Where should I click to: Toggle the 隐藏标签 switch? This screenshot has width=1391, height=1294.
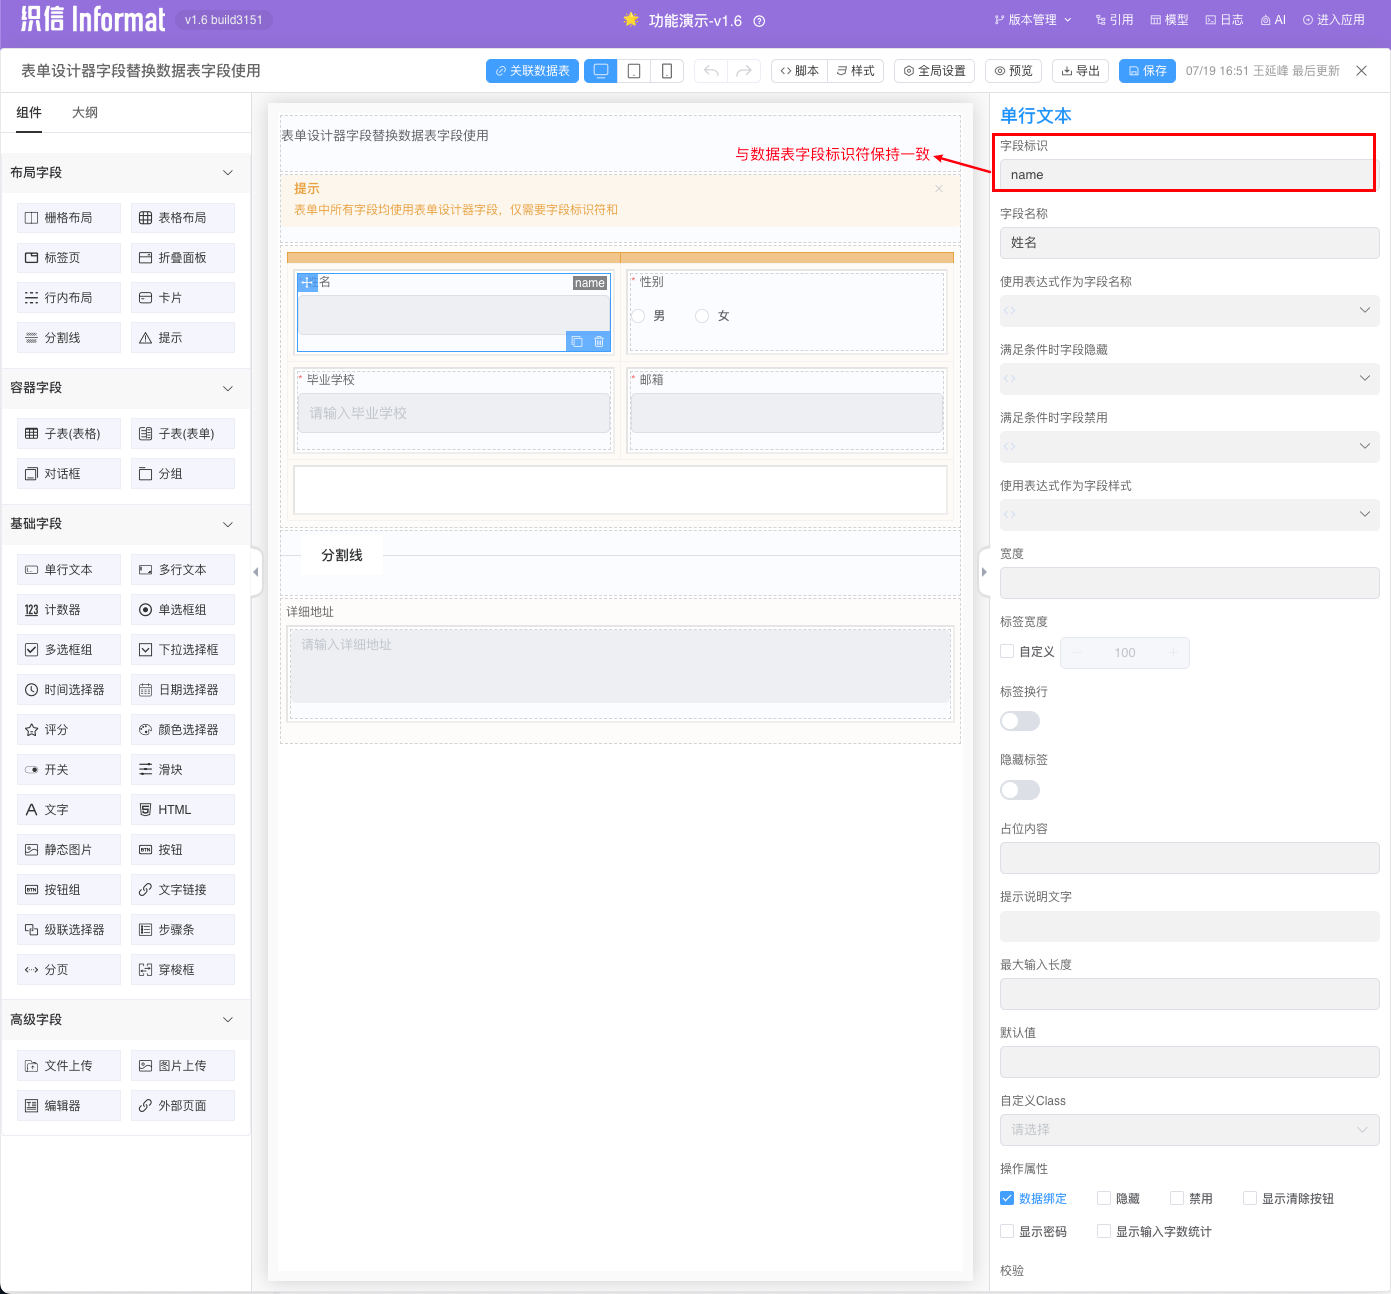coord(1020,790)
